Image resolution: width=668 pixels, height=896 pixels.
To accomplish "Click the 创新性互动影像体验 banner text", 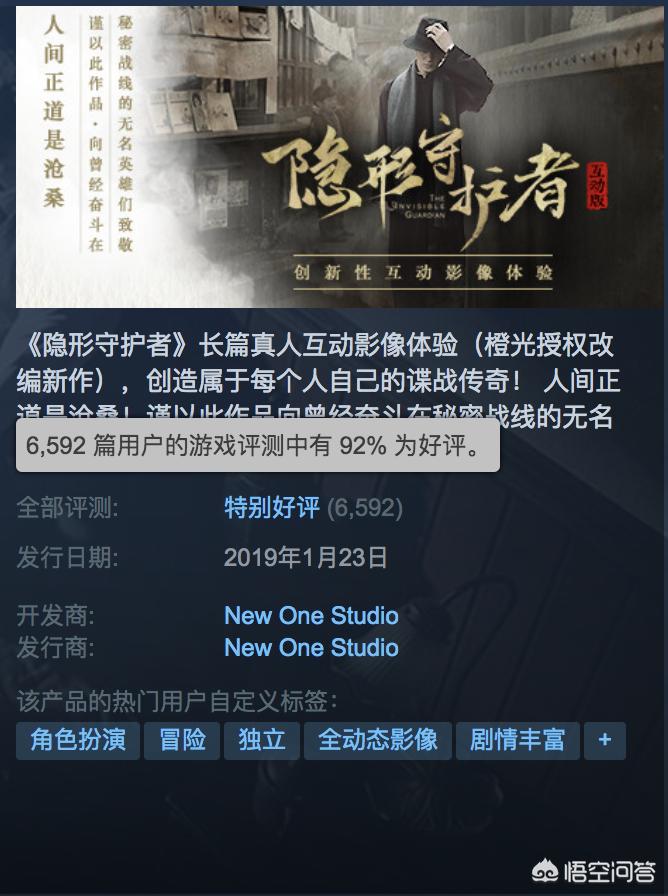I will [x=423, y=273].
